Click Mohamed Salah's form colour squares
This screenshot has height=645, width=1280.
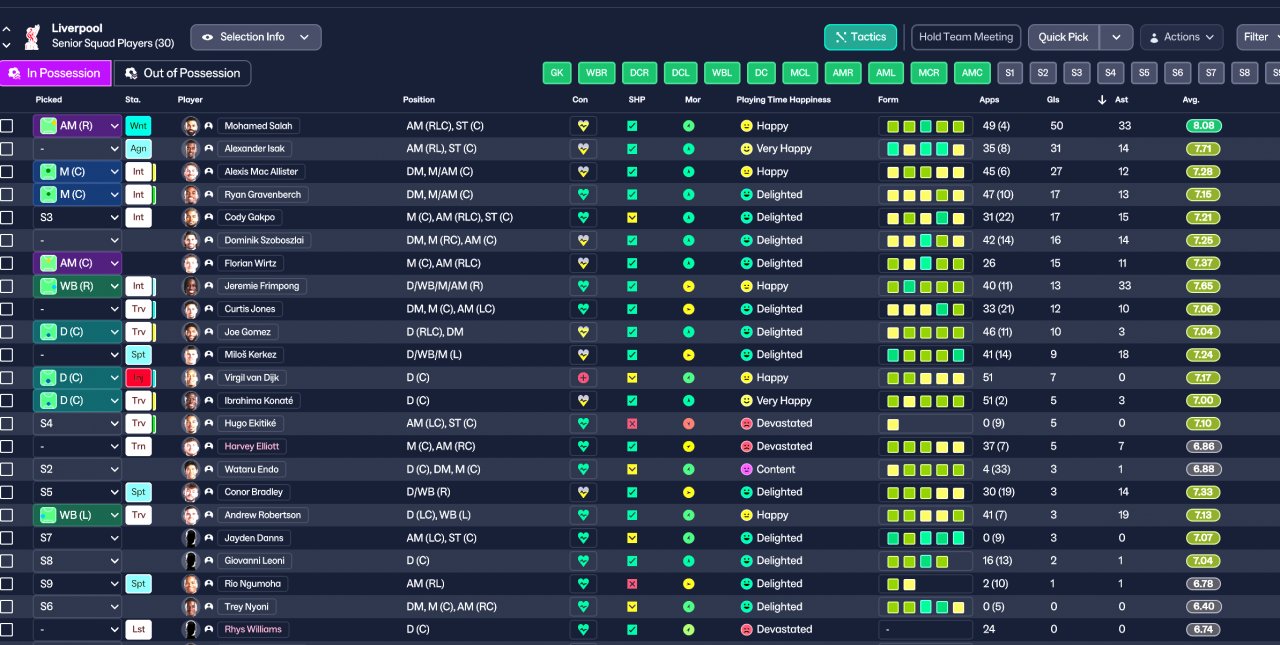925,126
